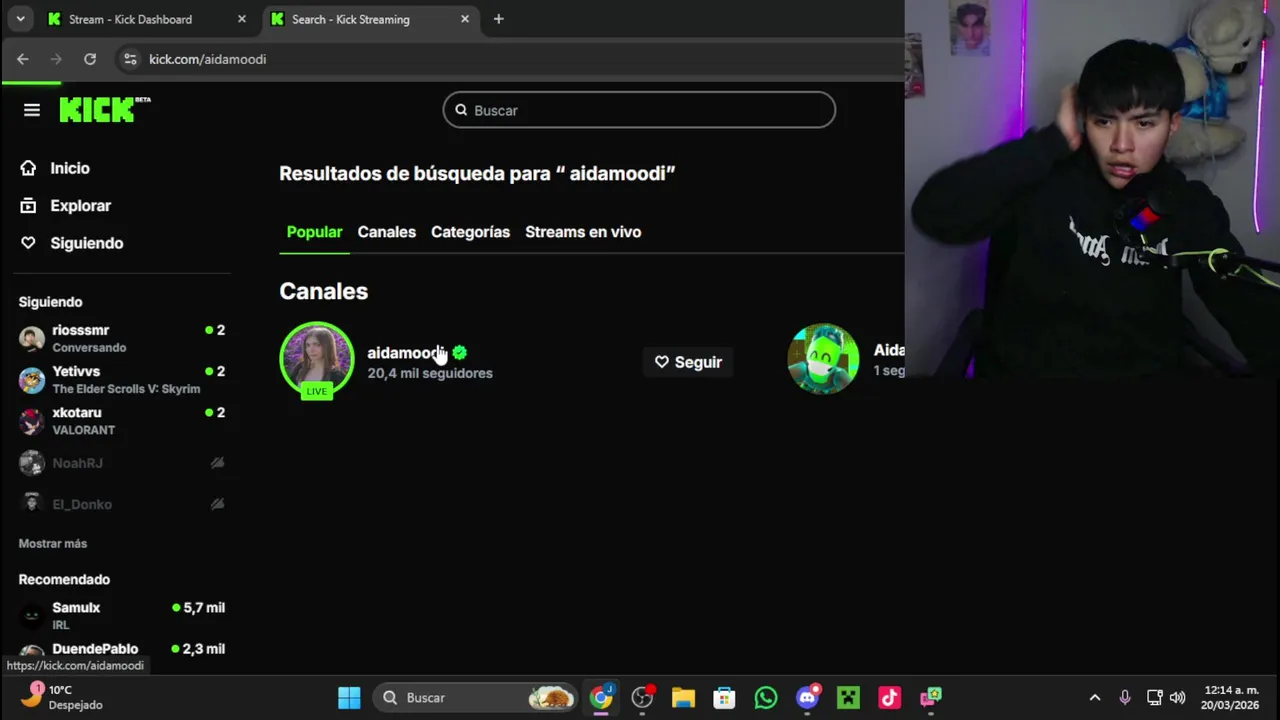The width and height of the screenshot is (1280, 720).
Task: Click NoahRJ avatar in sidebar
Action: pyautogui.click(x=32, y=463)
